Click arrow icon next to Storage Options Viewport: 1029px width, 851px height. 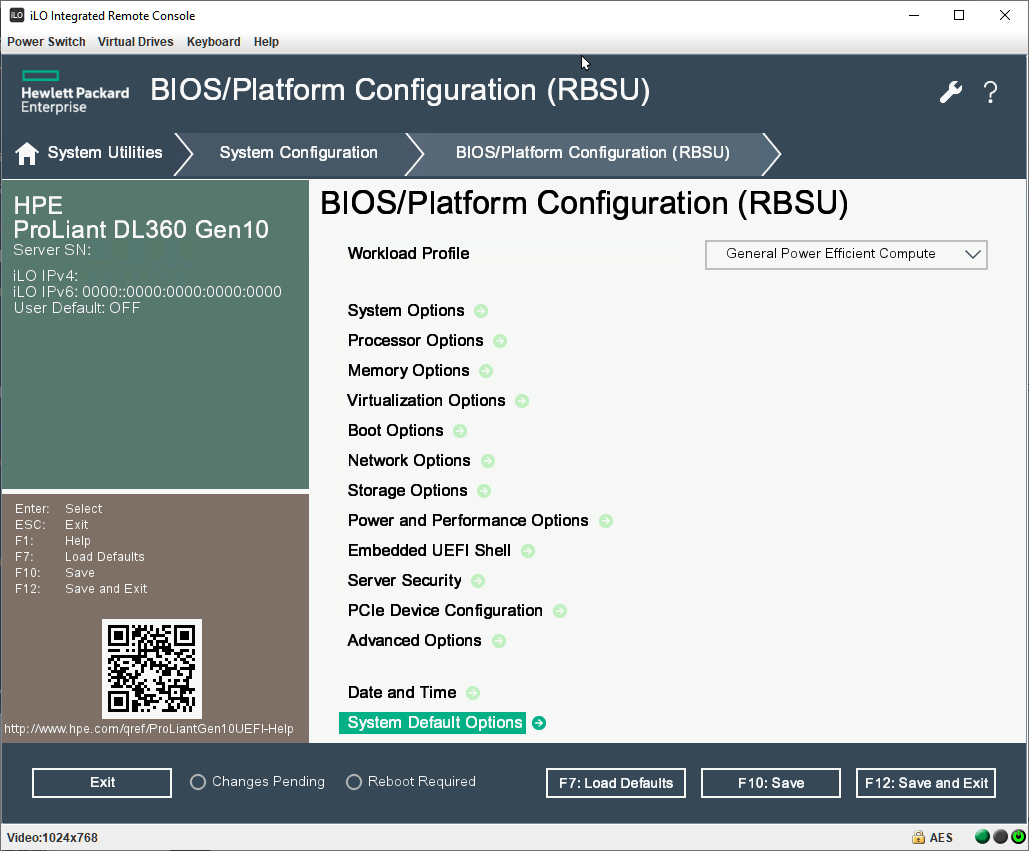pyautogui.click(x=484, y=491)
